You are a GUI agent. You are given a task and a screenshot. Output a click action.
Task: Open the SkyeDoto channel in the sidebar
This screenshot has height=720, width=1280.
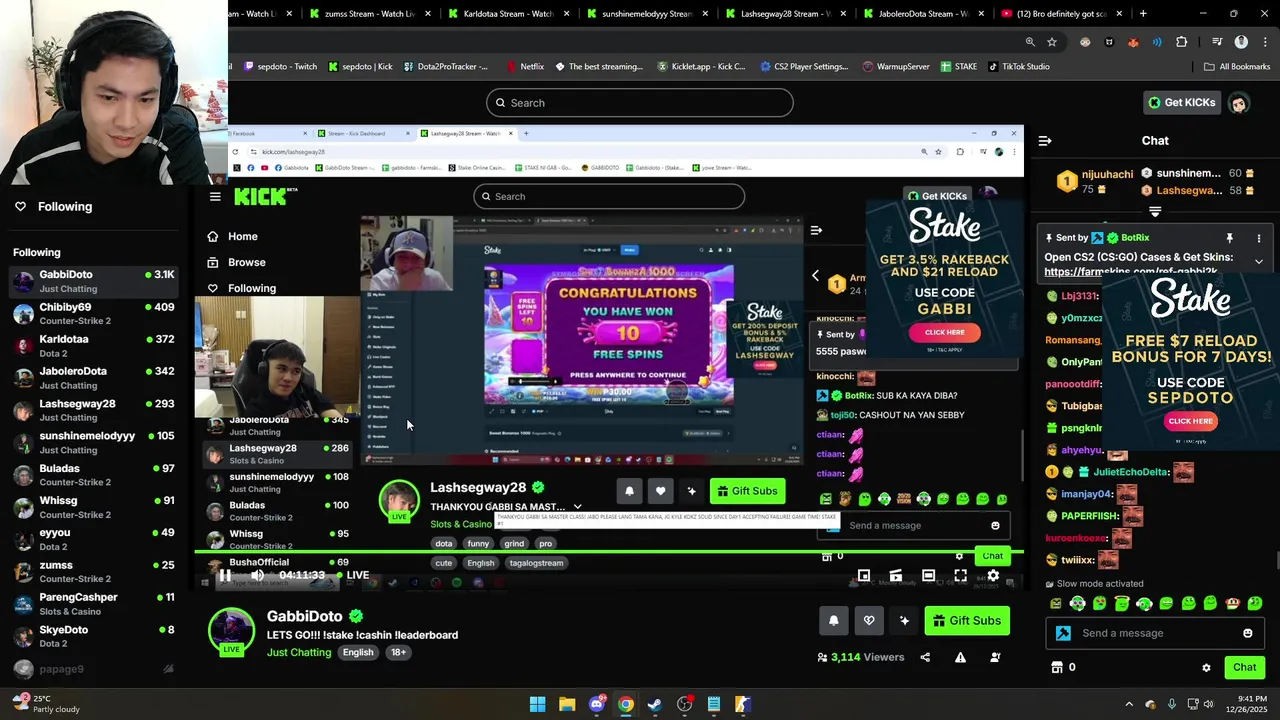pyautogui.click(x=95, y=636)
